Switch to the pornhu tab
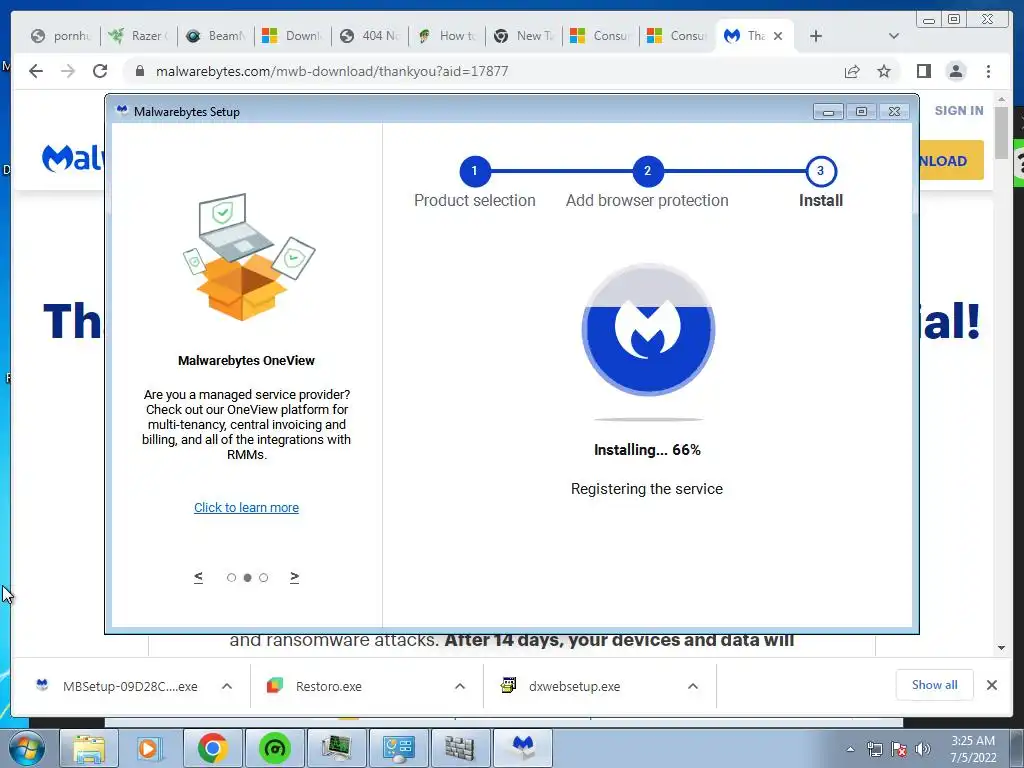The width and height of the screenshot is (1024, 768). tap(61, 36)
